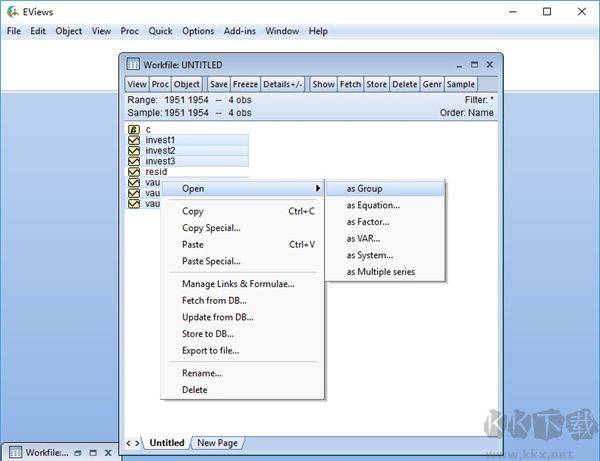Click the Sample range text line
The image size is (600, 461).
coord(190,113)
